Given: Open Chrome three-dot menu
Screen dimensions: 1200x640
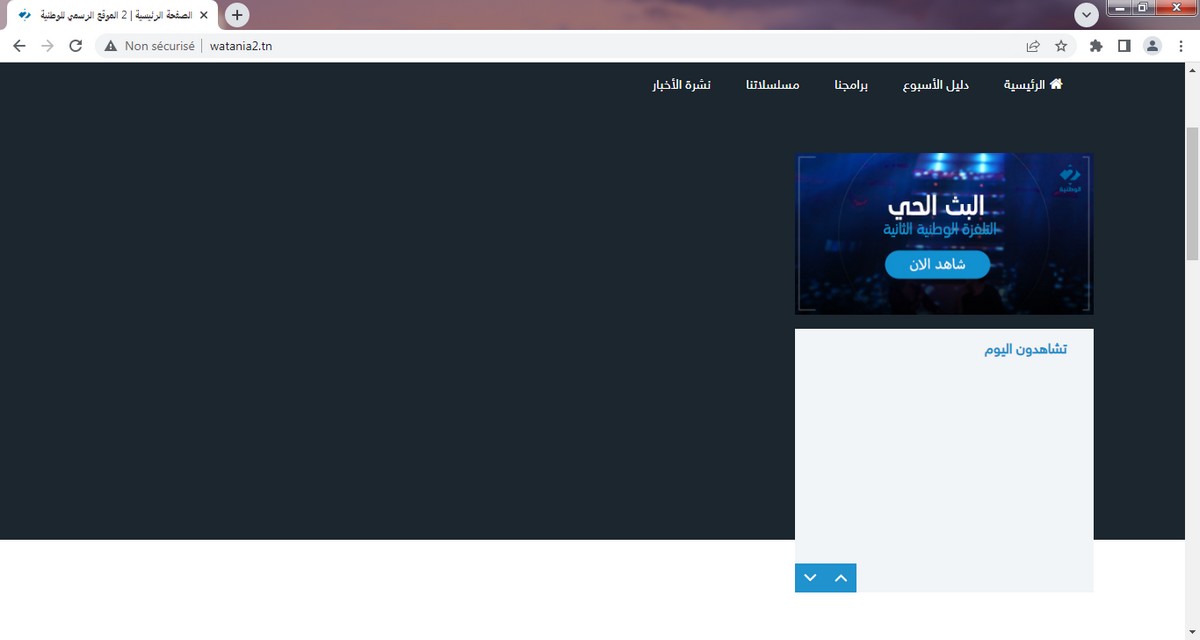Looking at the screenshot, I should tap(1181, 46).
